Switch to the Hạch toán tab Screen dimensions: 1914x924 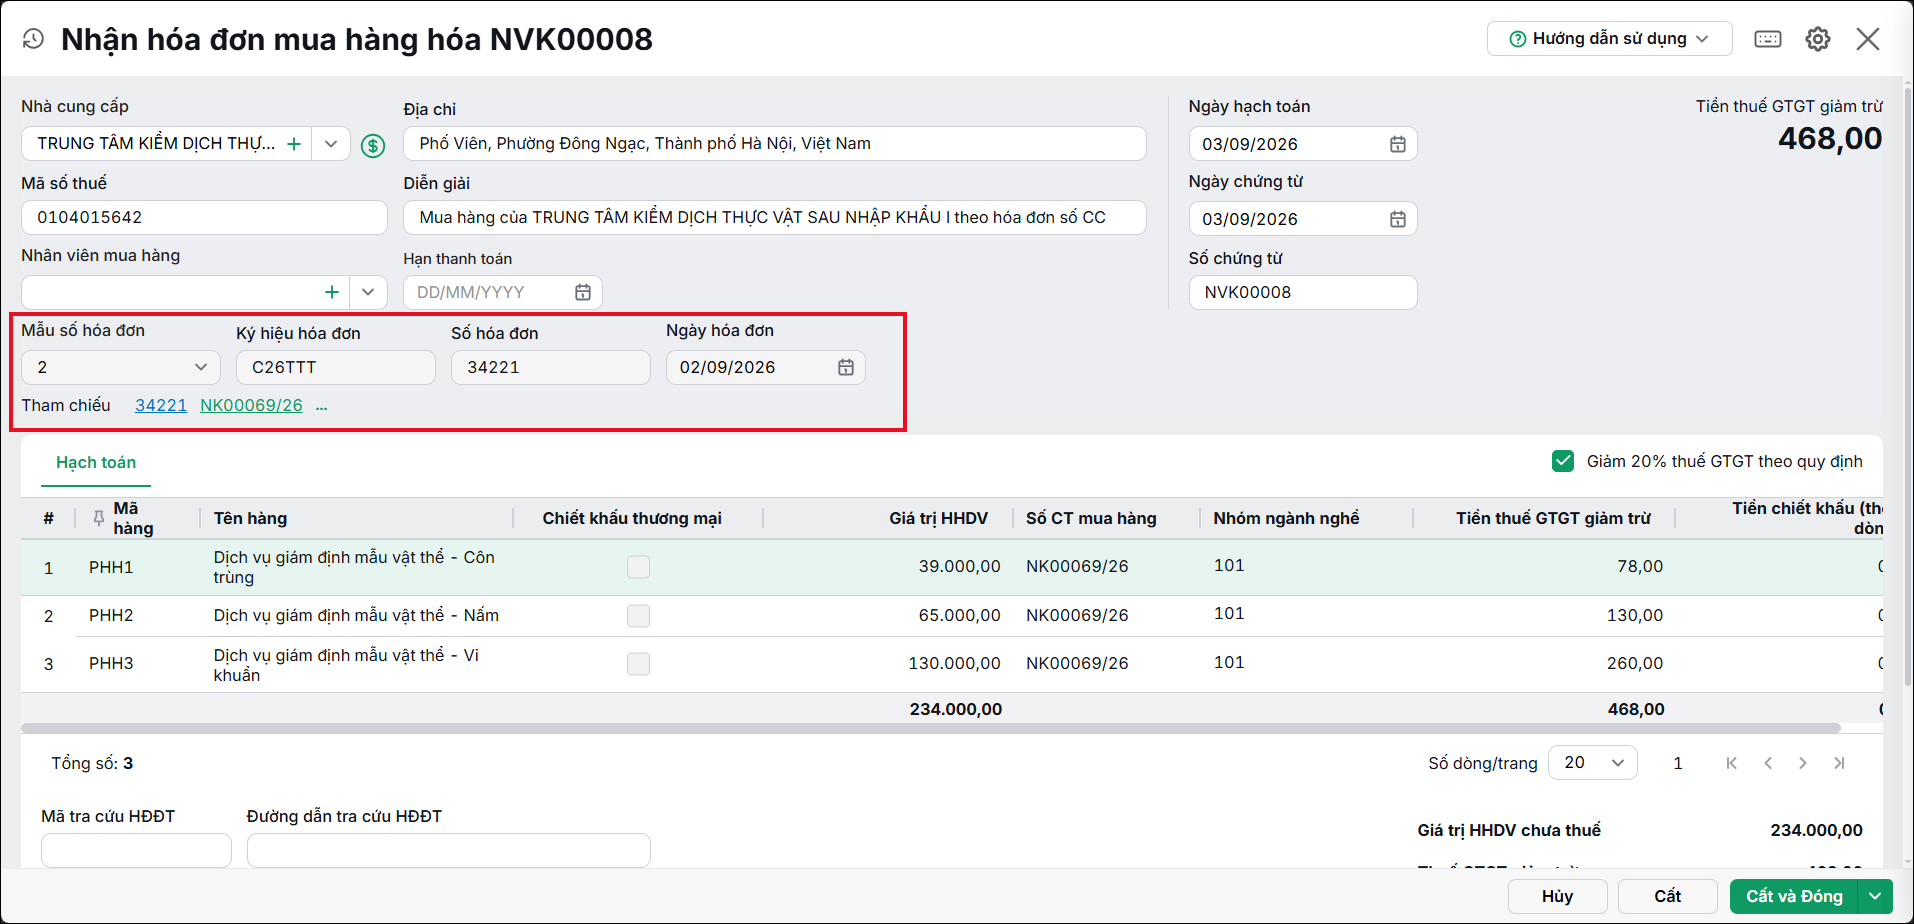[x=96, y=462]
